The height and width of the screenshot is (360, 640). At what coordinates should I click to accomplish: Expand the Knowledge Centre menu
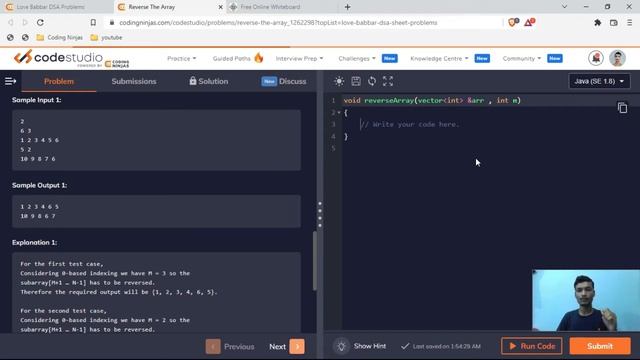439,58
